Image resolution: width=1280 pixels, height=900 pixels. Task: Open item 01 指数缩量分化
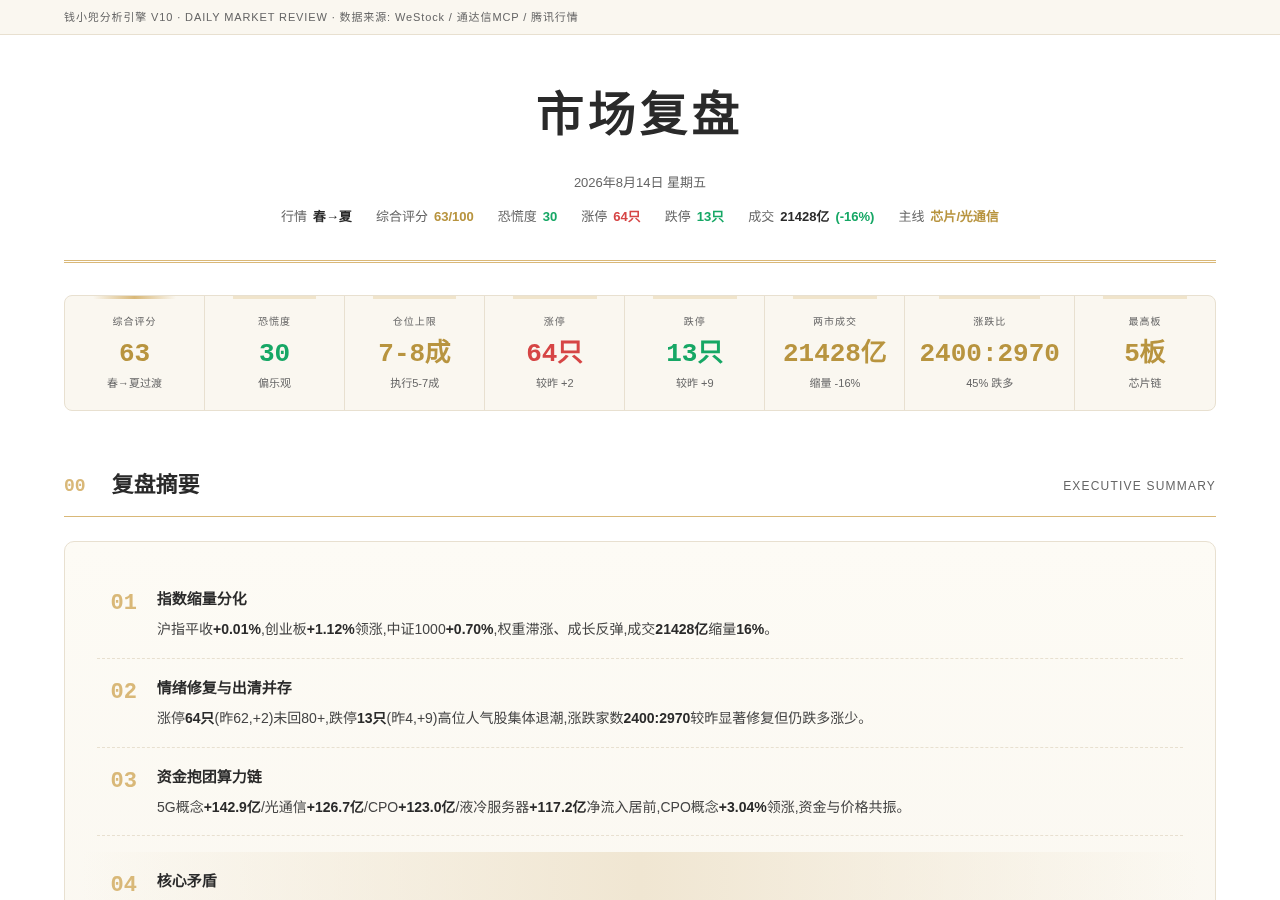[640, 614]
